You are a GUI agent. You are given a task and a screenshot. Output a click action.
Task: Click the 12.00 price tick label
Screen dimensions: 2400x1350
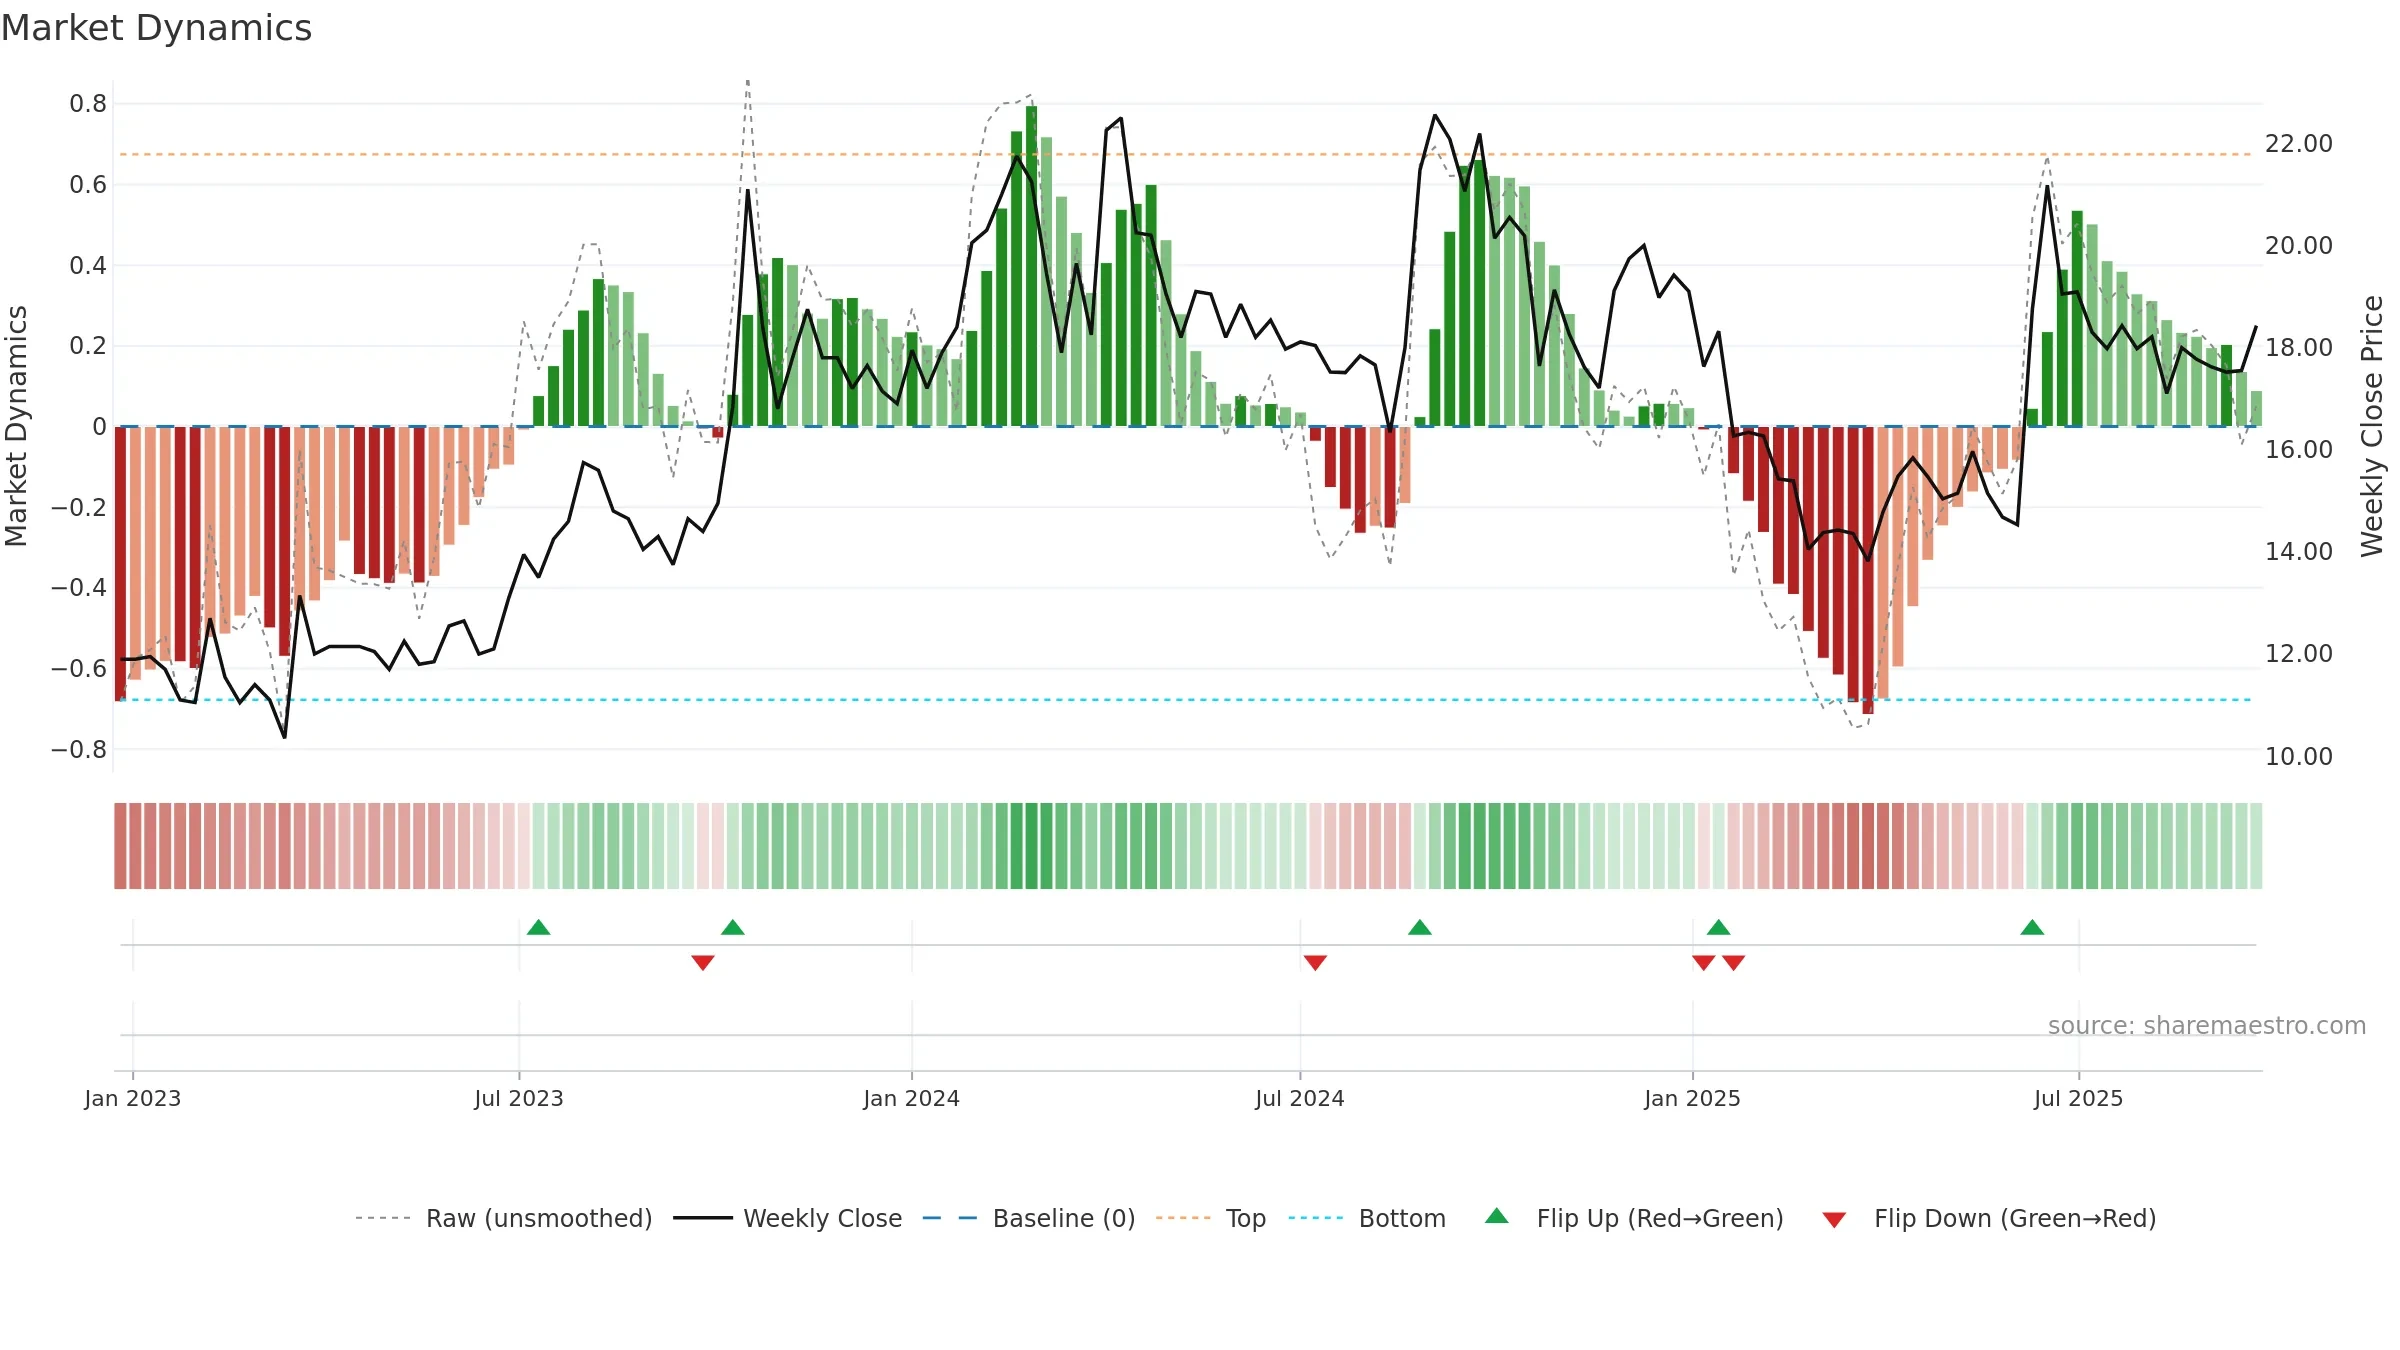pos(2299,654)
